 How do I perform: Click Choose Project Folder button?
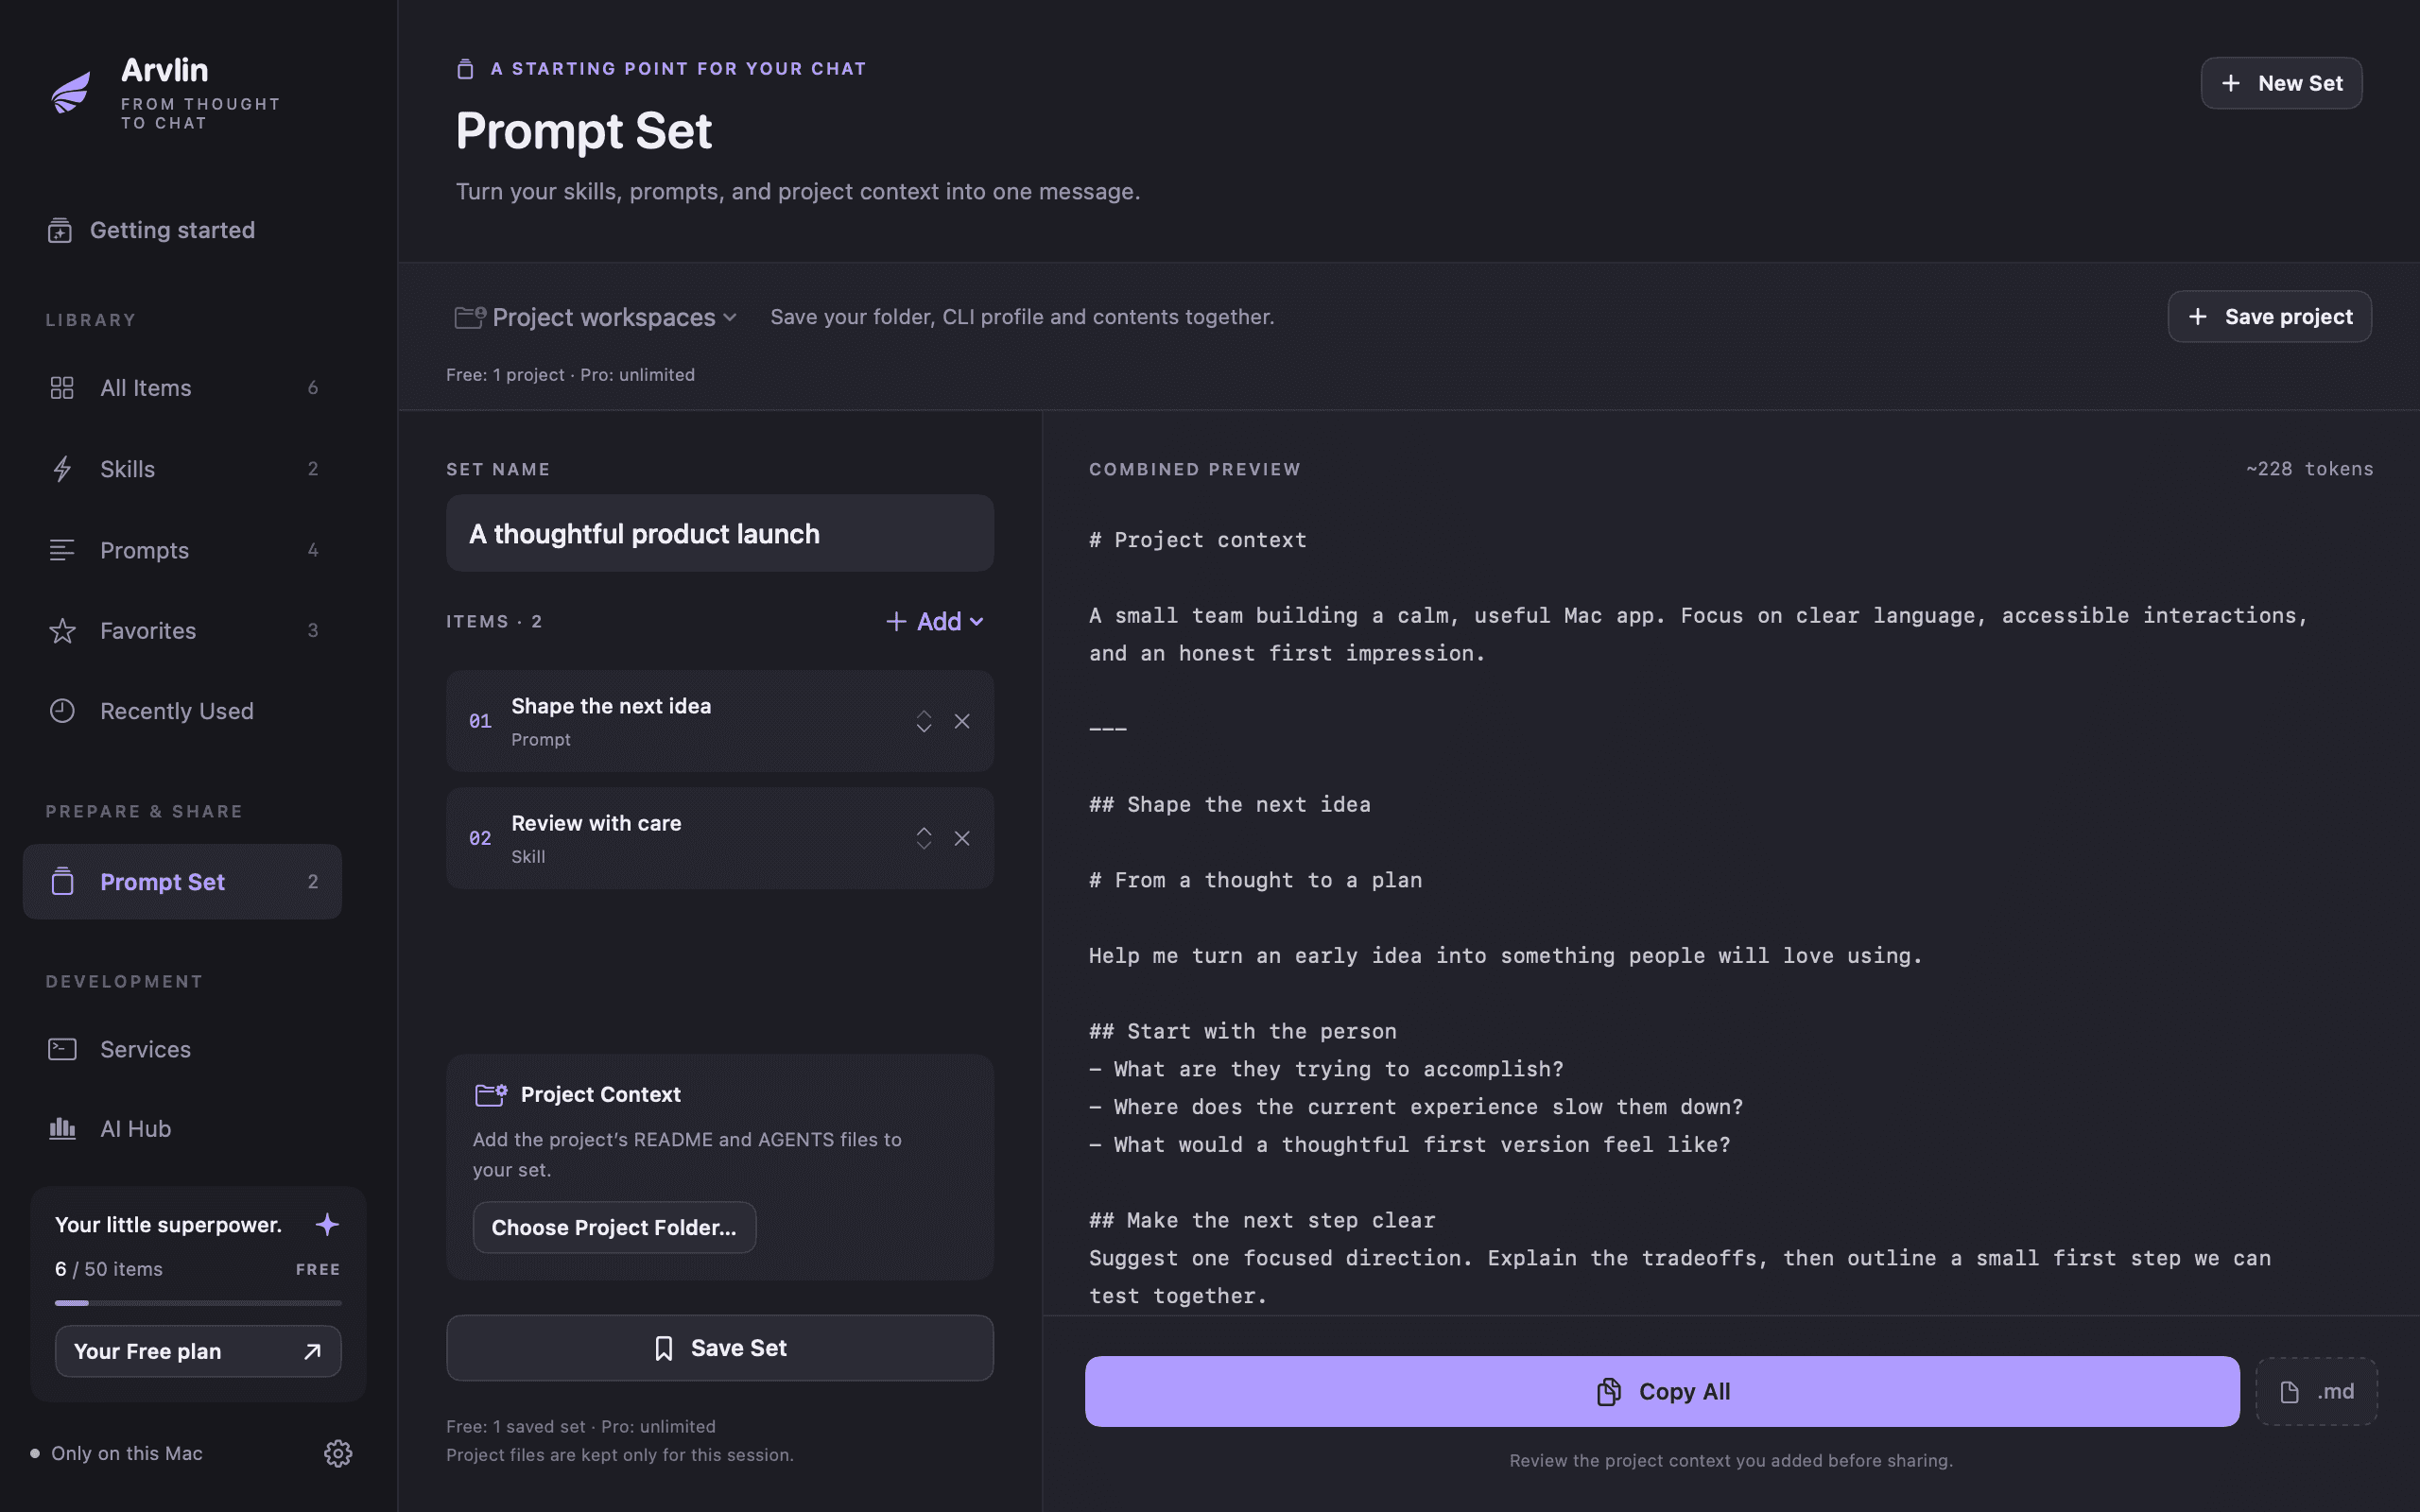coord(614,1227)
